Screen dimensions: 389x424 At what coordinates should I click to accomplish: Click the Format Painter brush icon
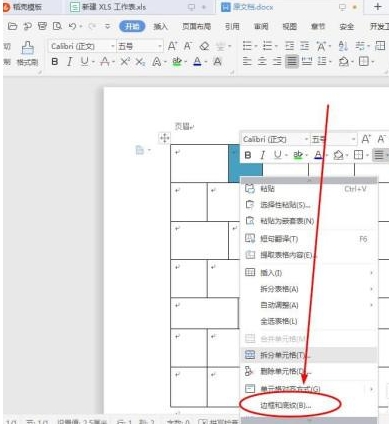pyautogui.click(x=28, y=48)
